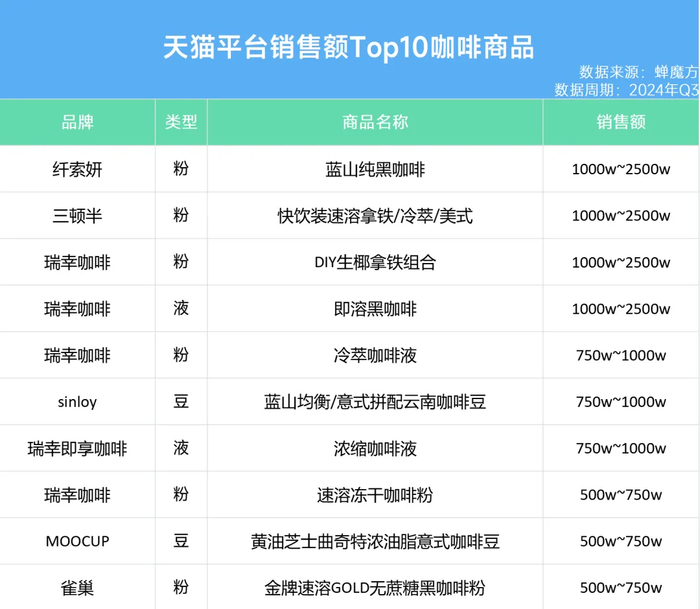Click the 商品名称 column header
This screenshot has height=609, width=700.
pos(375,122)
